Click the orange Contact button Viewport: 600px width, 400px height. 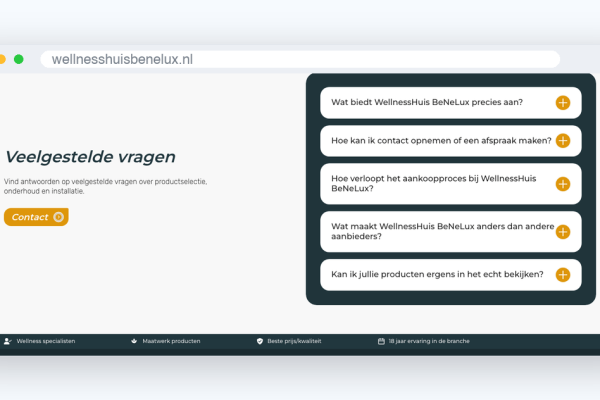pos(36,217)
